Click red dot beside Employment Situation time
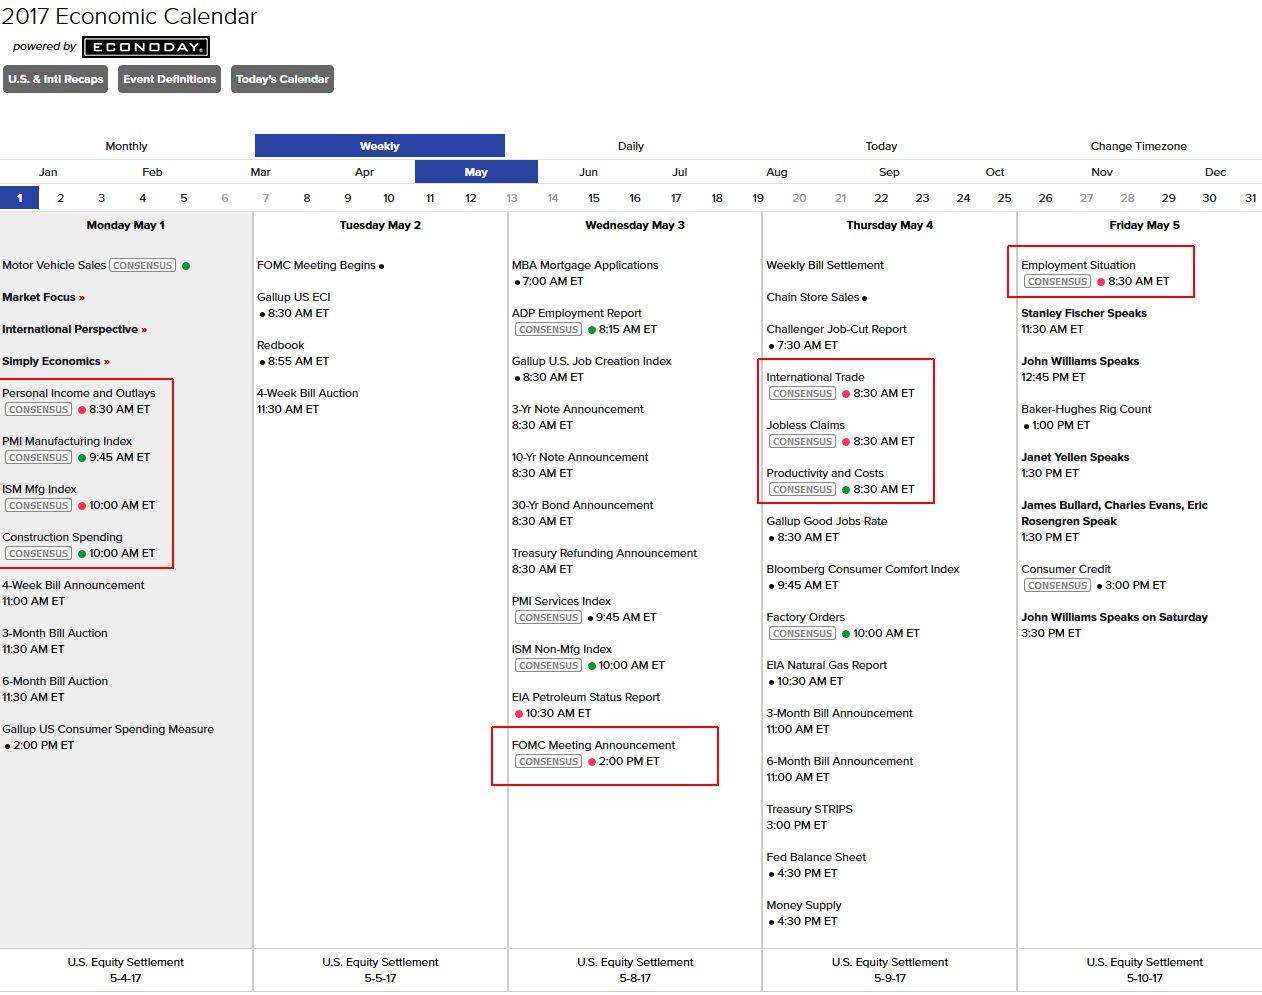Screen dimensions: 1262x995 1101,282
